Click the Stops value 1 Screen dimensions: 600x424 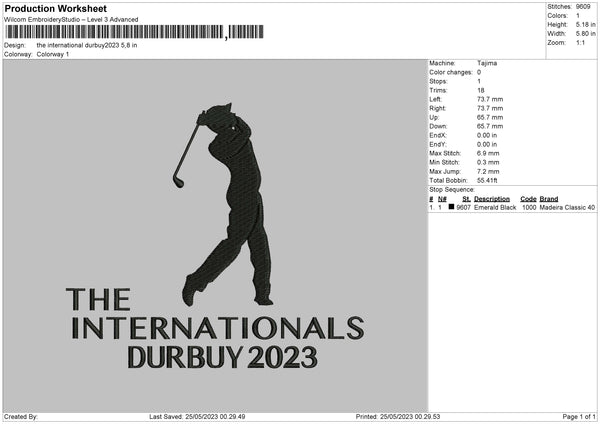click(479, 82)
